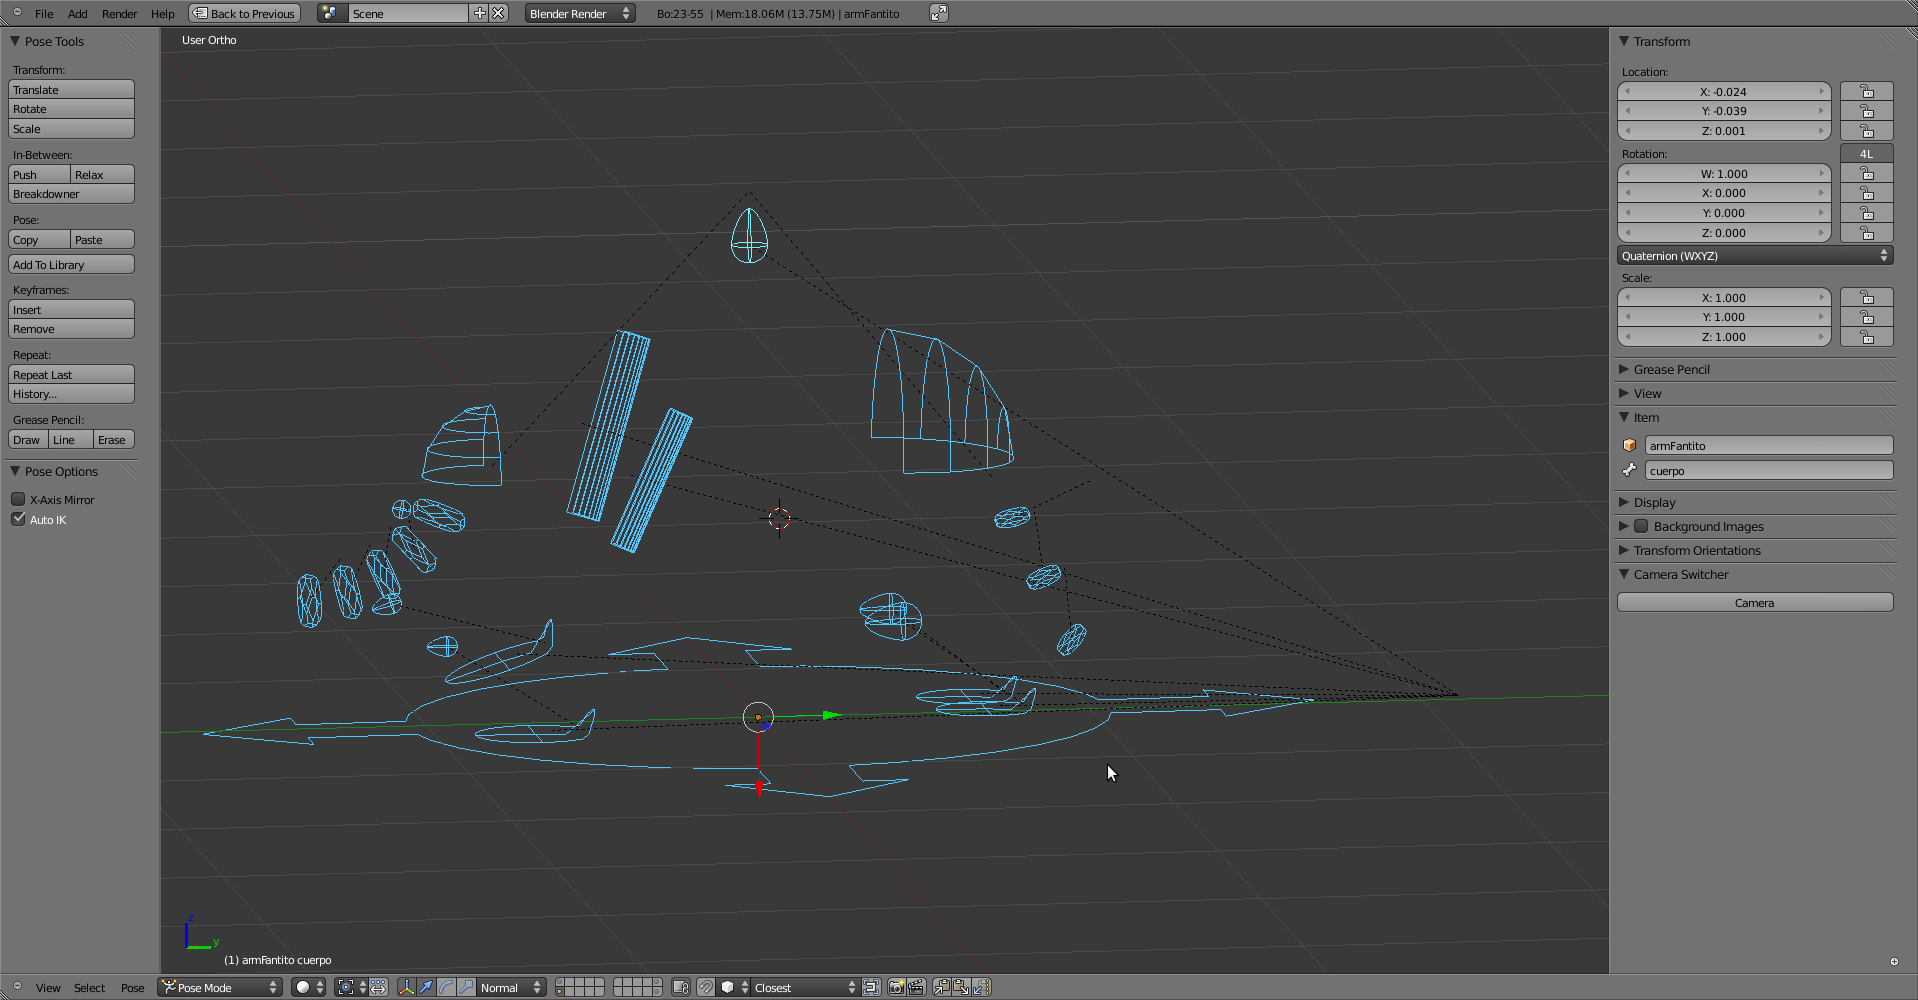
Task: Open the Render menu
Action: [119, 14]
